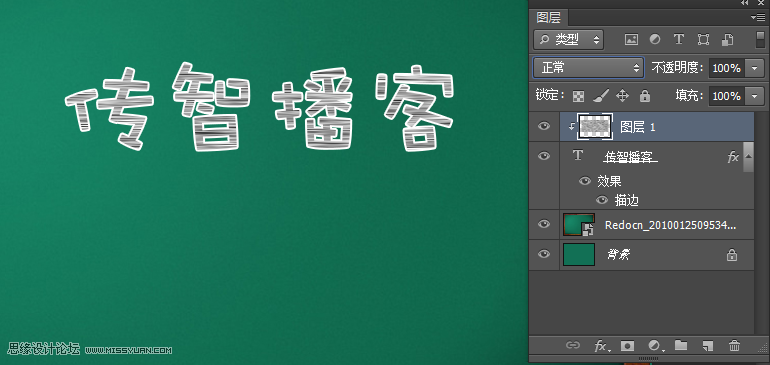This screenshot has height=365, width=770.
Task: Create a new group folder icon
Action: [x=681, y=345]
